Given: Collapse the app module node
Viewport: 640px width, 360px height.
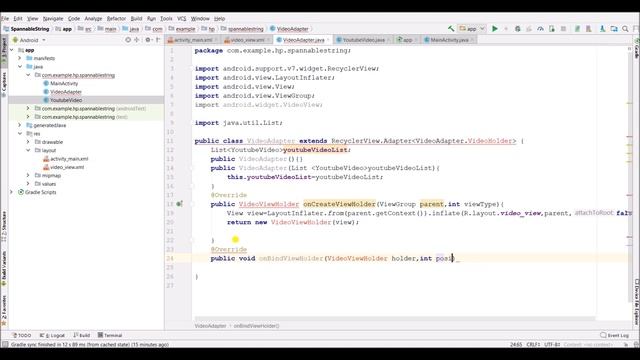Looking at the screenshot, I should (12, 50).
